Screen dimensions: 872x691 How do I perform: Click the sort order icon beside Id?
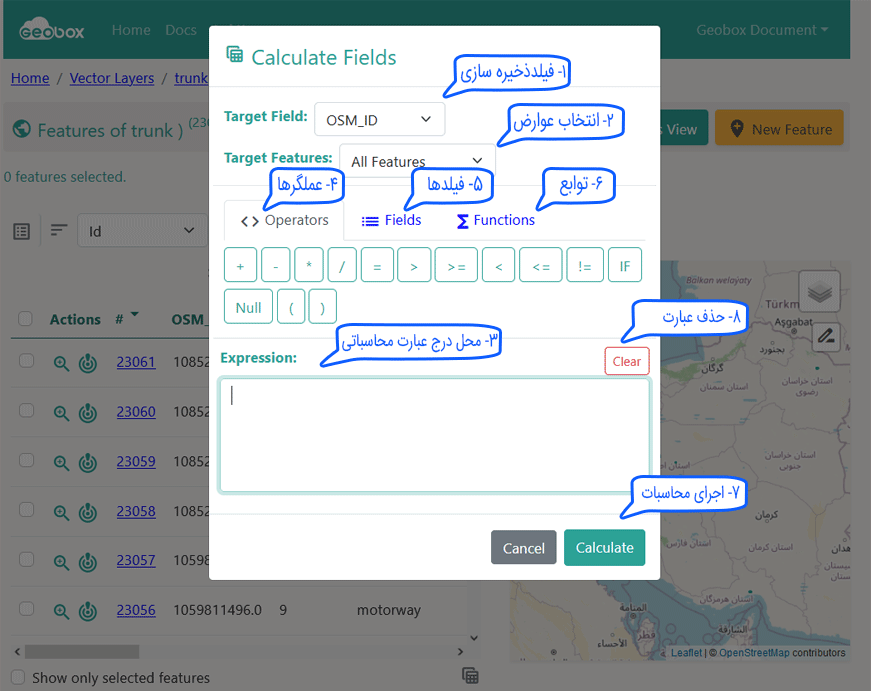pyautogui.click(x=60, y=231)
